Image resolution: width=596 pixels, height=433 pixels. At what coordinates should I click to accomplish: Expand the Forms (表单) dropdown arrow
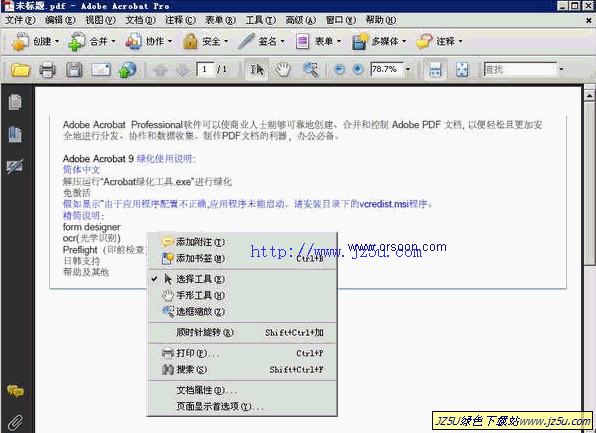tap(339, 41)
